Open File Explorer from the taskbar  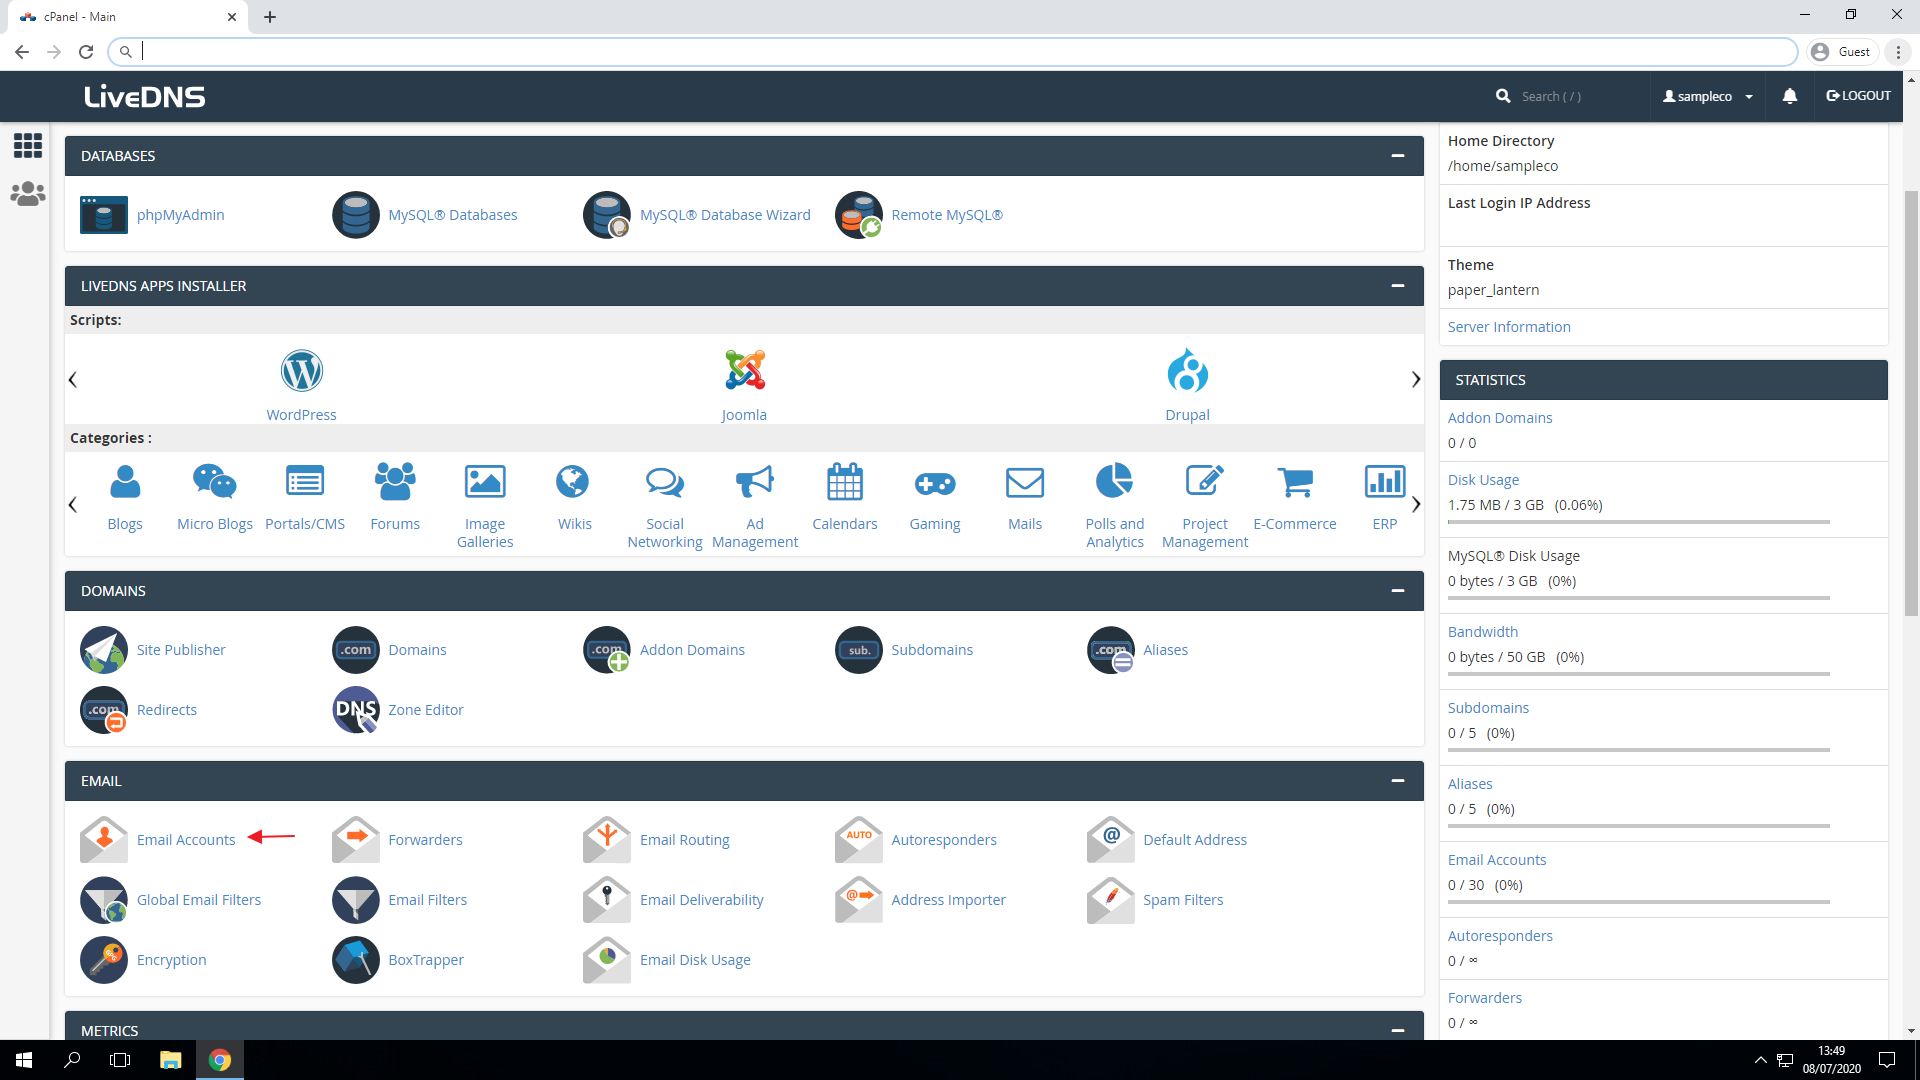tap(170, 1060)
